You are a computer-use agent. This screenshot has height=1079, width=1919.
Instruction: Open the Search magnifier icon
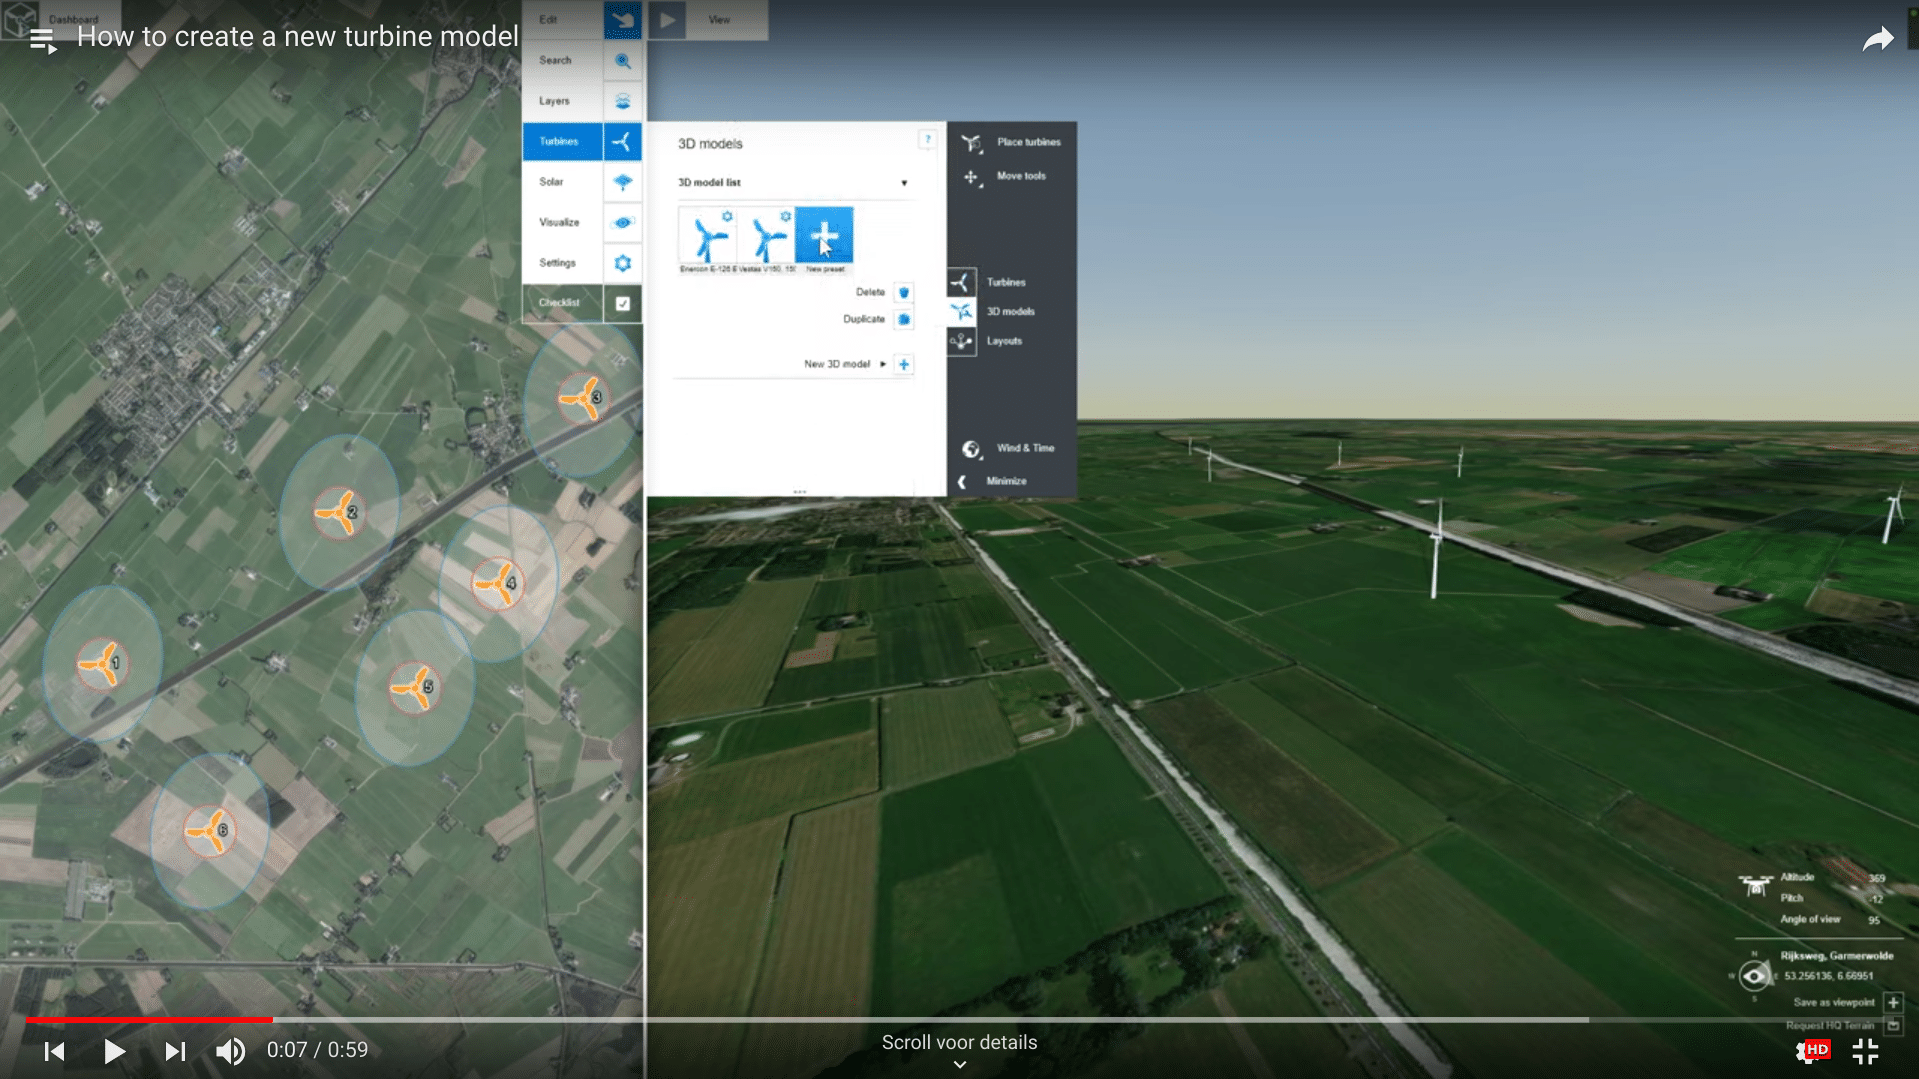point(622,61)
